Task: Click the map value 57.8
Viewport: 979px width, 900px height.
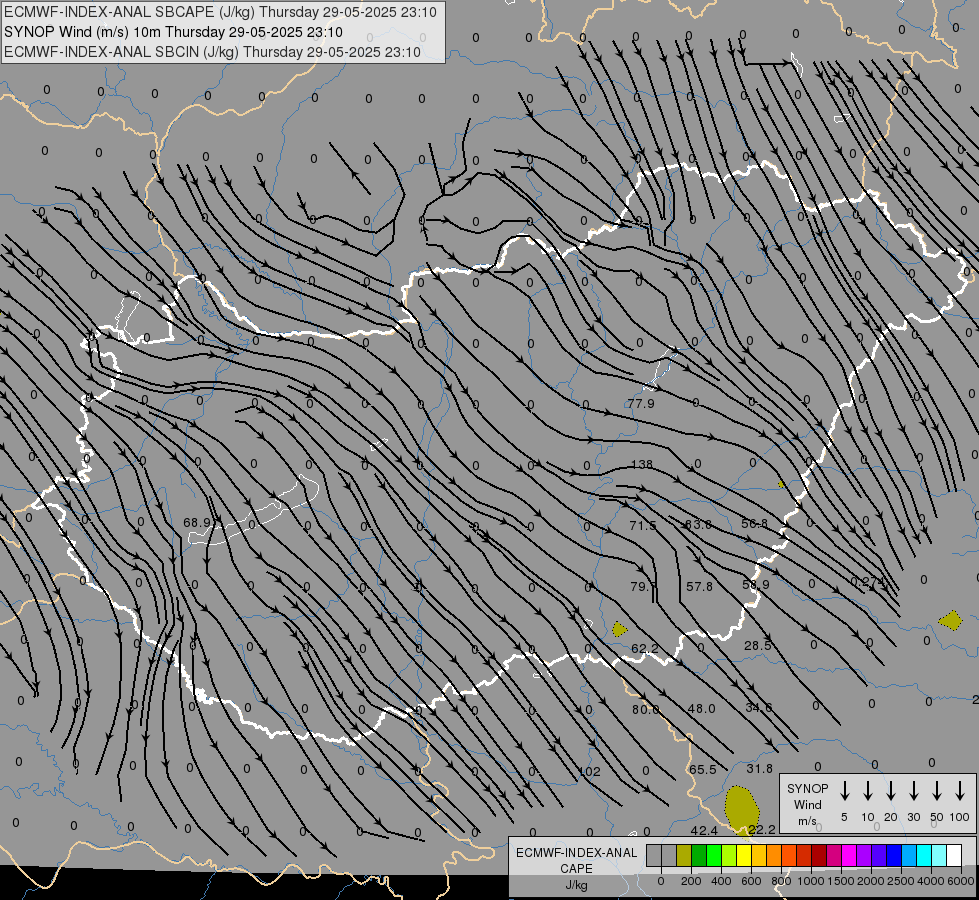Action: click(x=699, y=586)
